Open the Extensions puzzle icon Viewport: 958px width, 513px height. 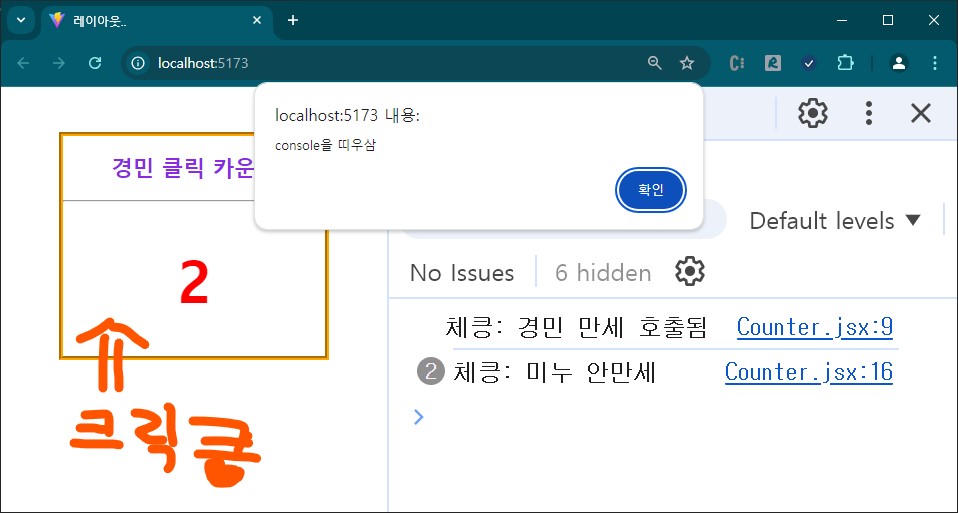(x=846, y=63)
